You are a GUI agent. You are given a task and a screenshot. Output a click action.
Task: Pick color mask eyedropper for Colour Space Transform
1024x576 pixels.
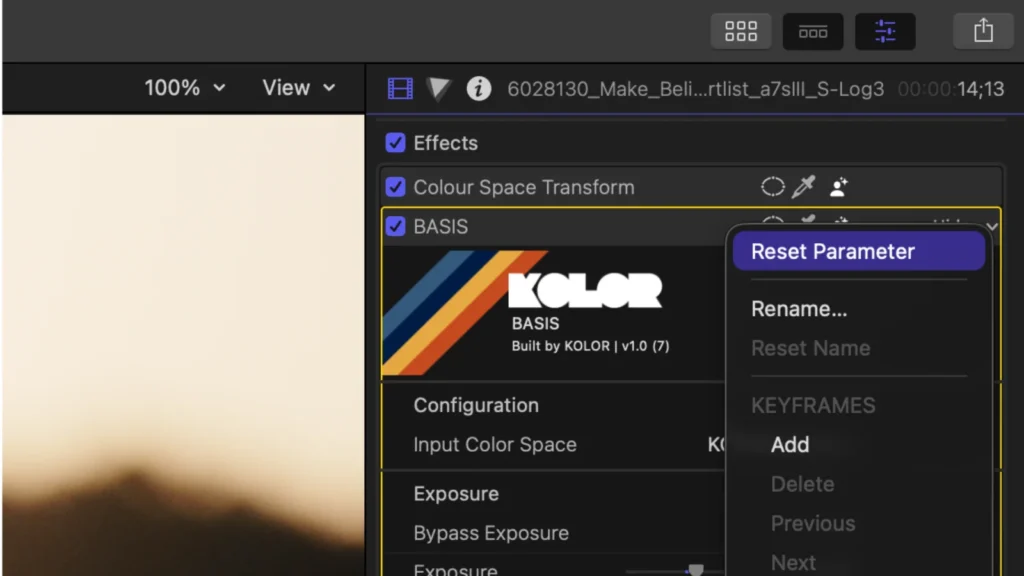[804, 187]
